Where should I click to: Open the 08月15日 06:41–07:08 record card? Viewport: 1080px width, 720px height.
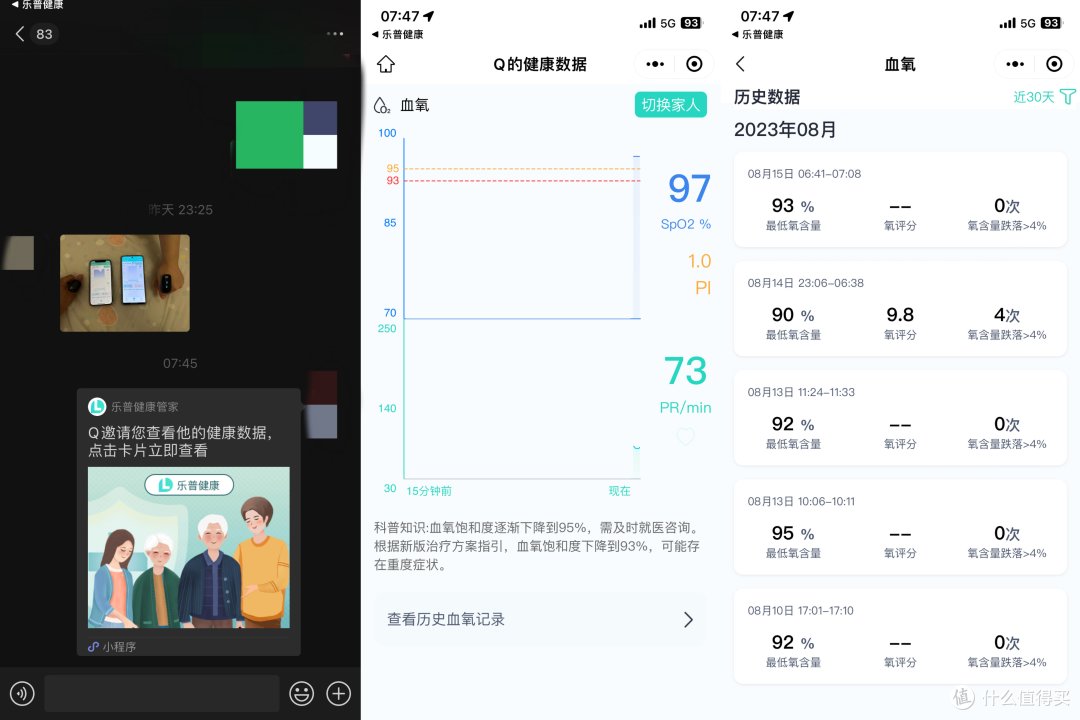coord(900,200)
